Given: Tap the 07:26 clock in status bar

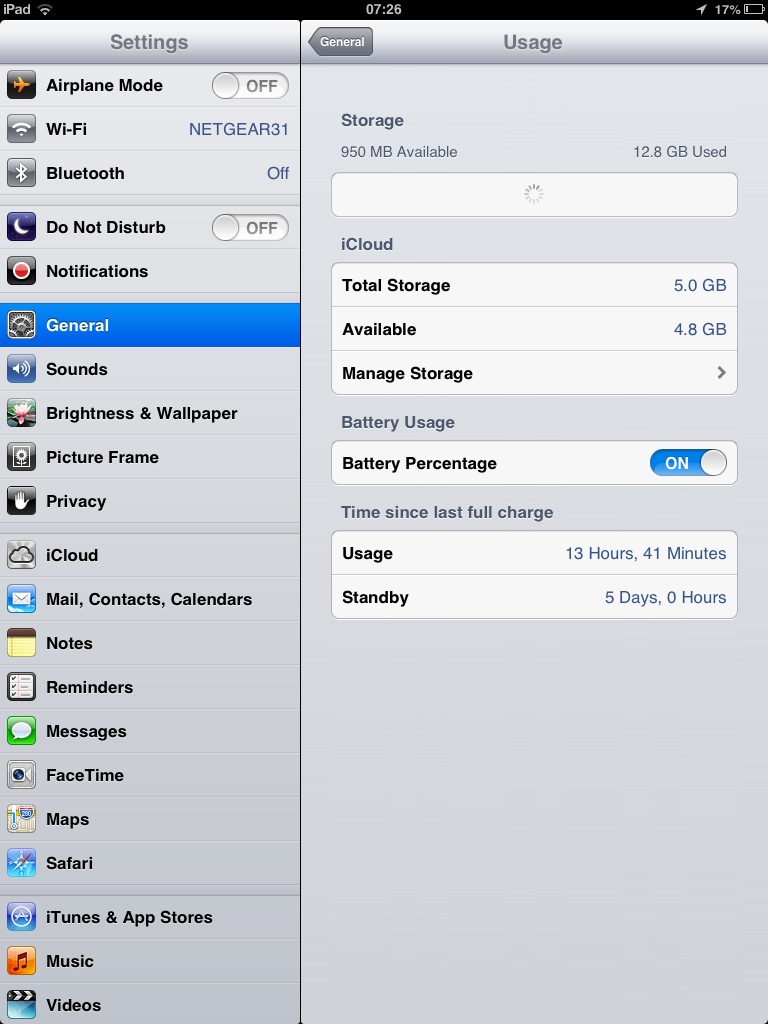Looking at the screenshot, I should 383,9.
